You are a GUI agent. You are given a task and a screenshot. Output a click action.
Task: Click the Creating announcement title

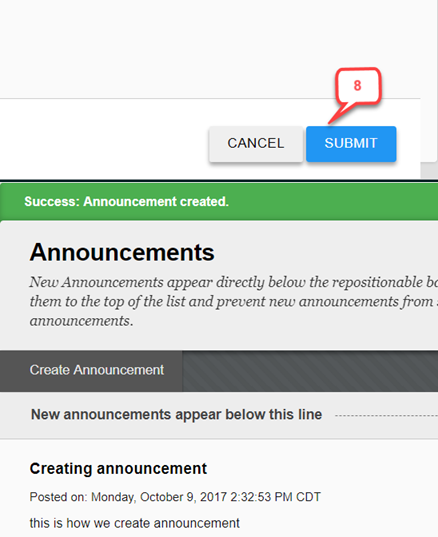point(118,469)
